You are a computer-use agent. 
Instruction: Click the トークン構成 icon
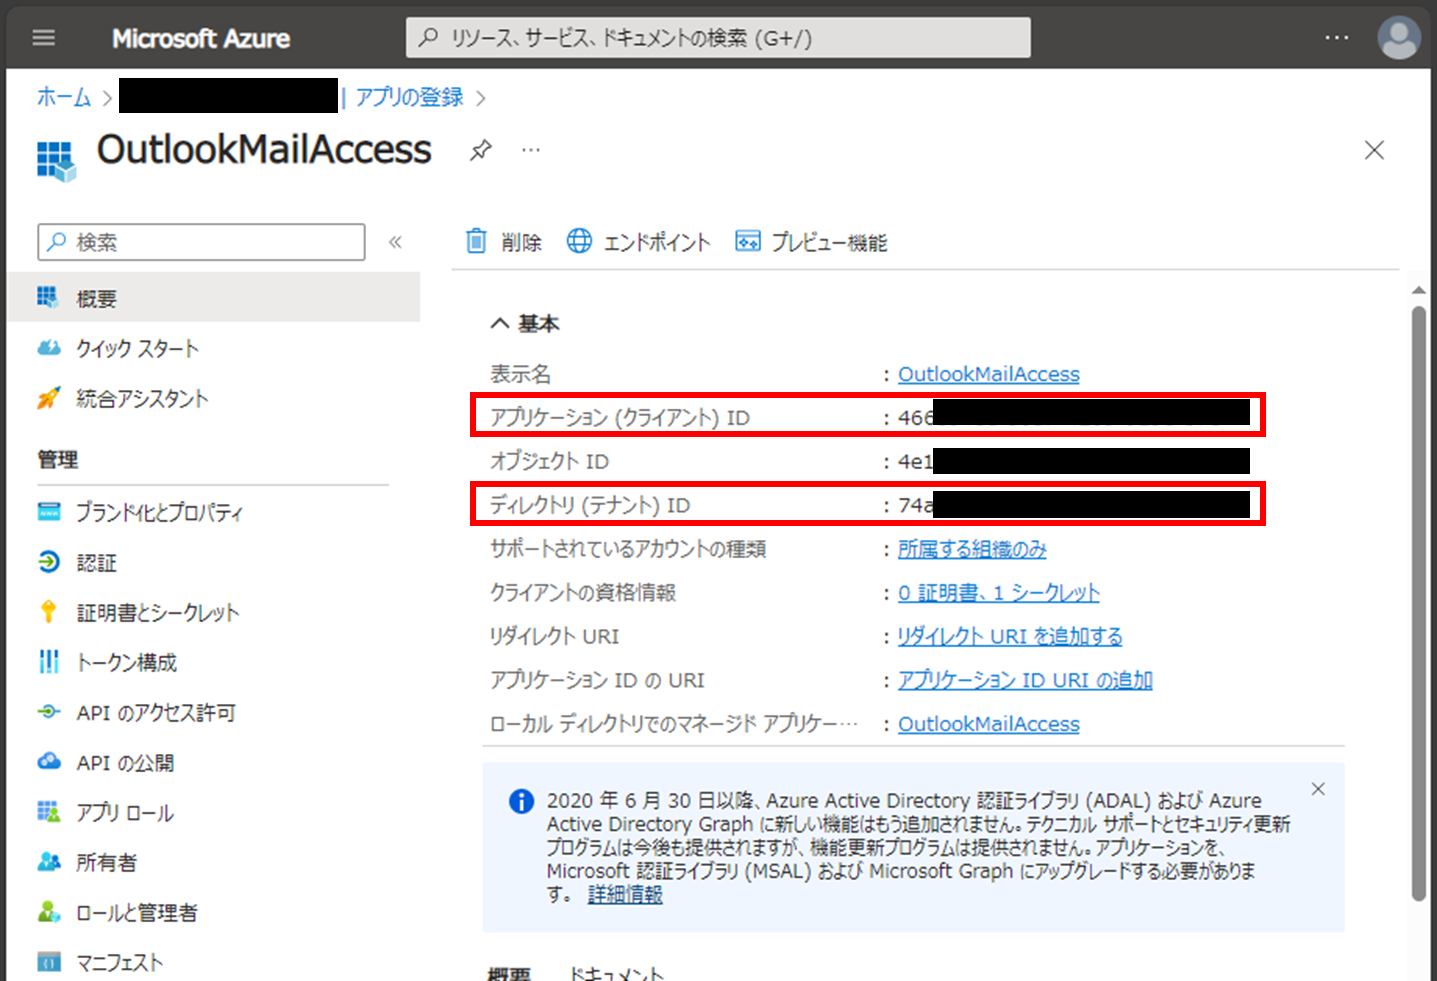coord(49,662)
